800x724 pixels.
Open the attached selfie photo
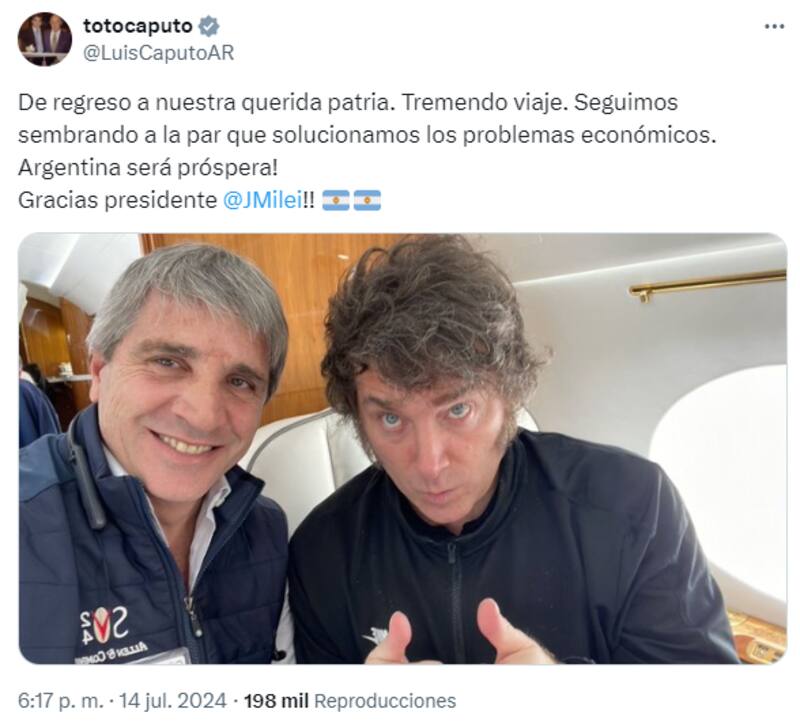click(403, 448)
